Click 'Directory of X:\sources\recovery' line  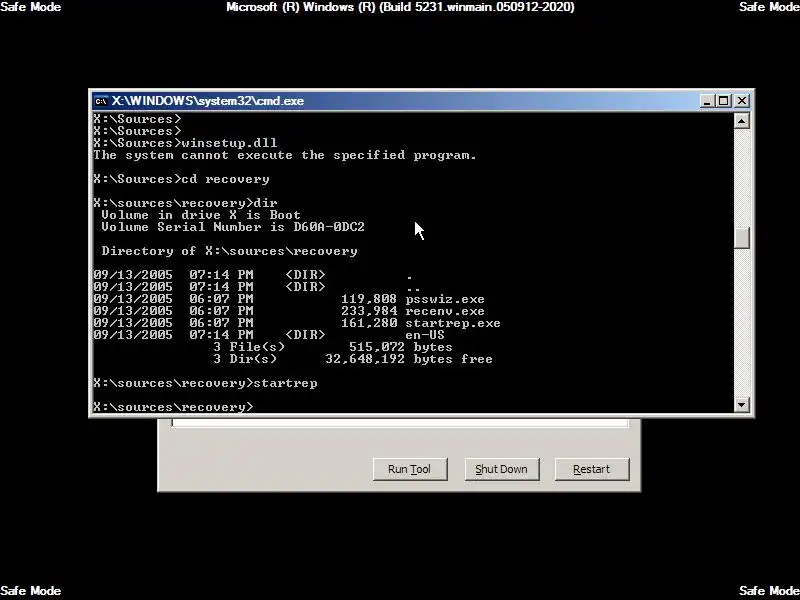pos(230,251)
